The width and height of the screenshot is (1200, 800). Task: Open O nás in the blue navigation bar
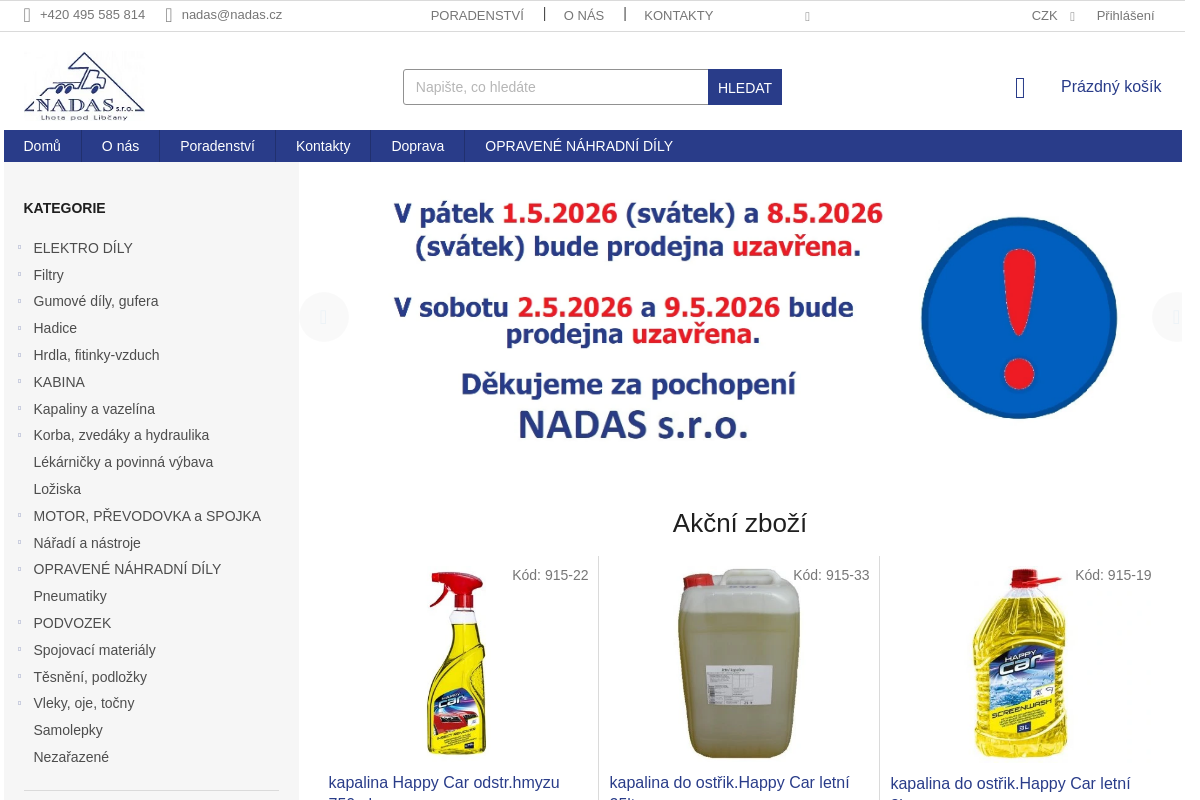[x=120, y=146]
